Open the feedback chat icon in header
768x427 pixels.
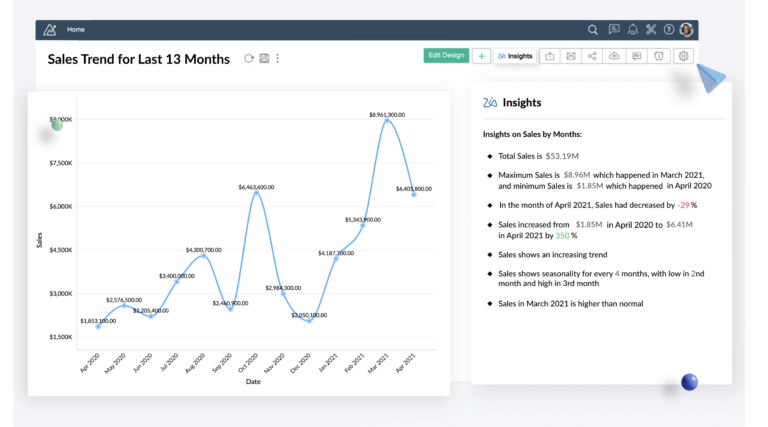(614, 30)
